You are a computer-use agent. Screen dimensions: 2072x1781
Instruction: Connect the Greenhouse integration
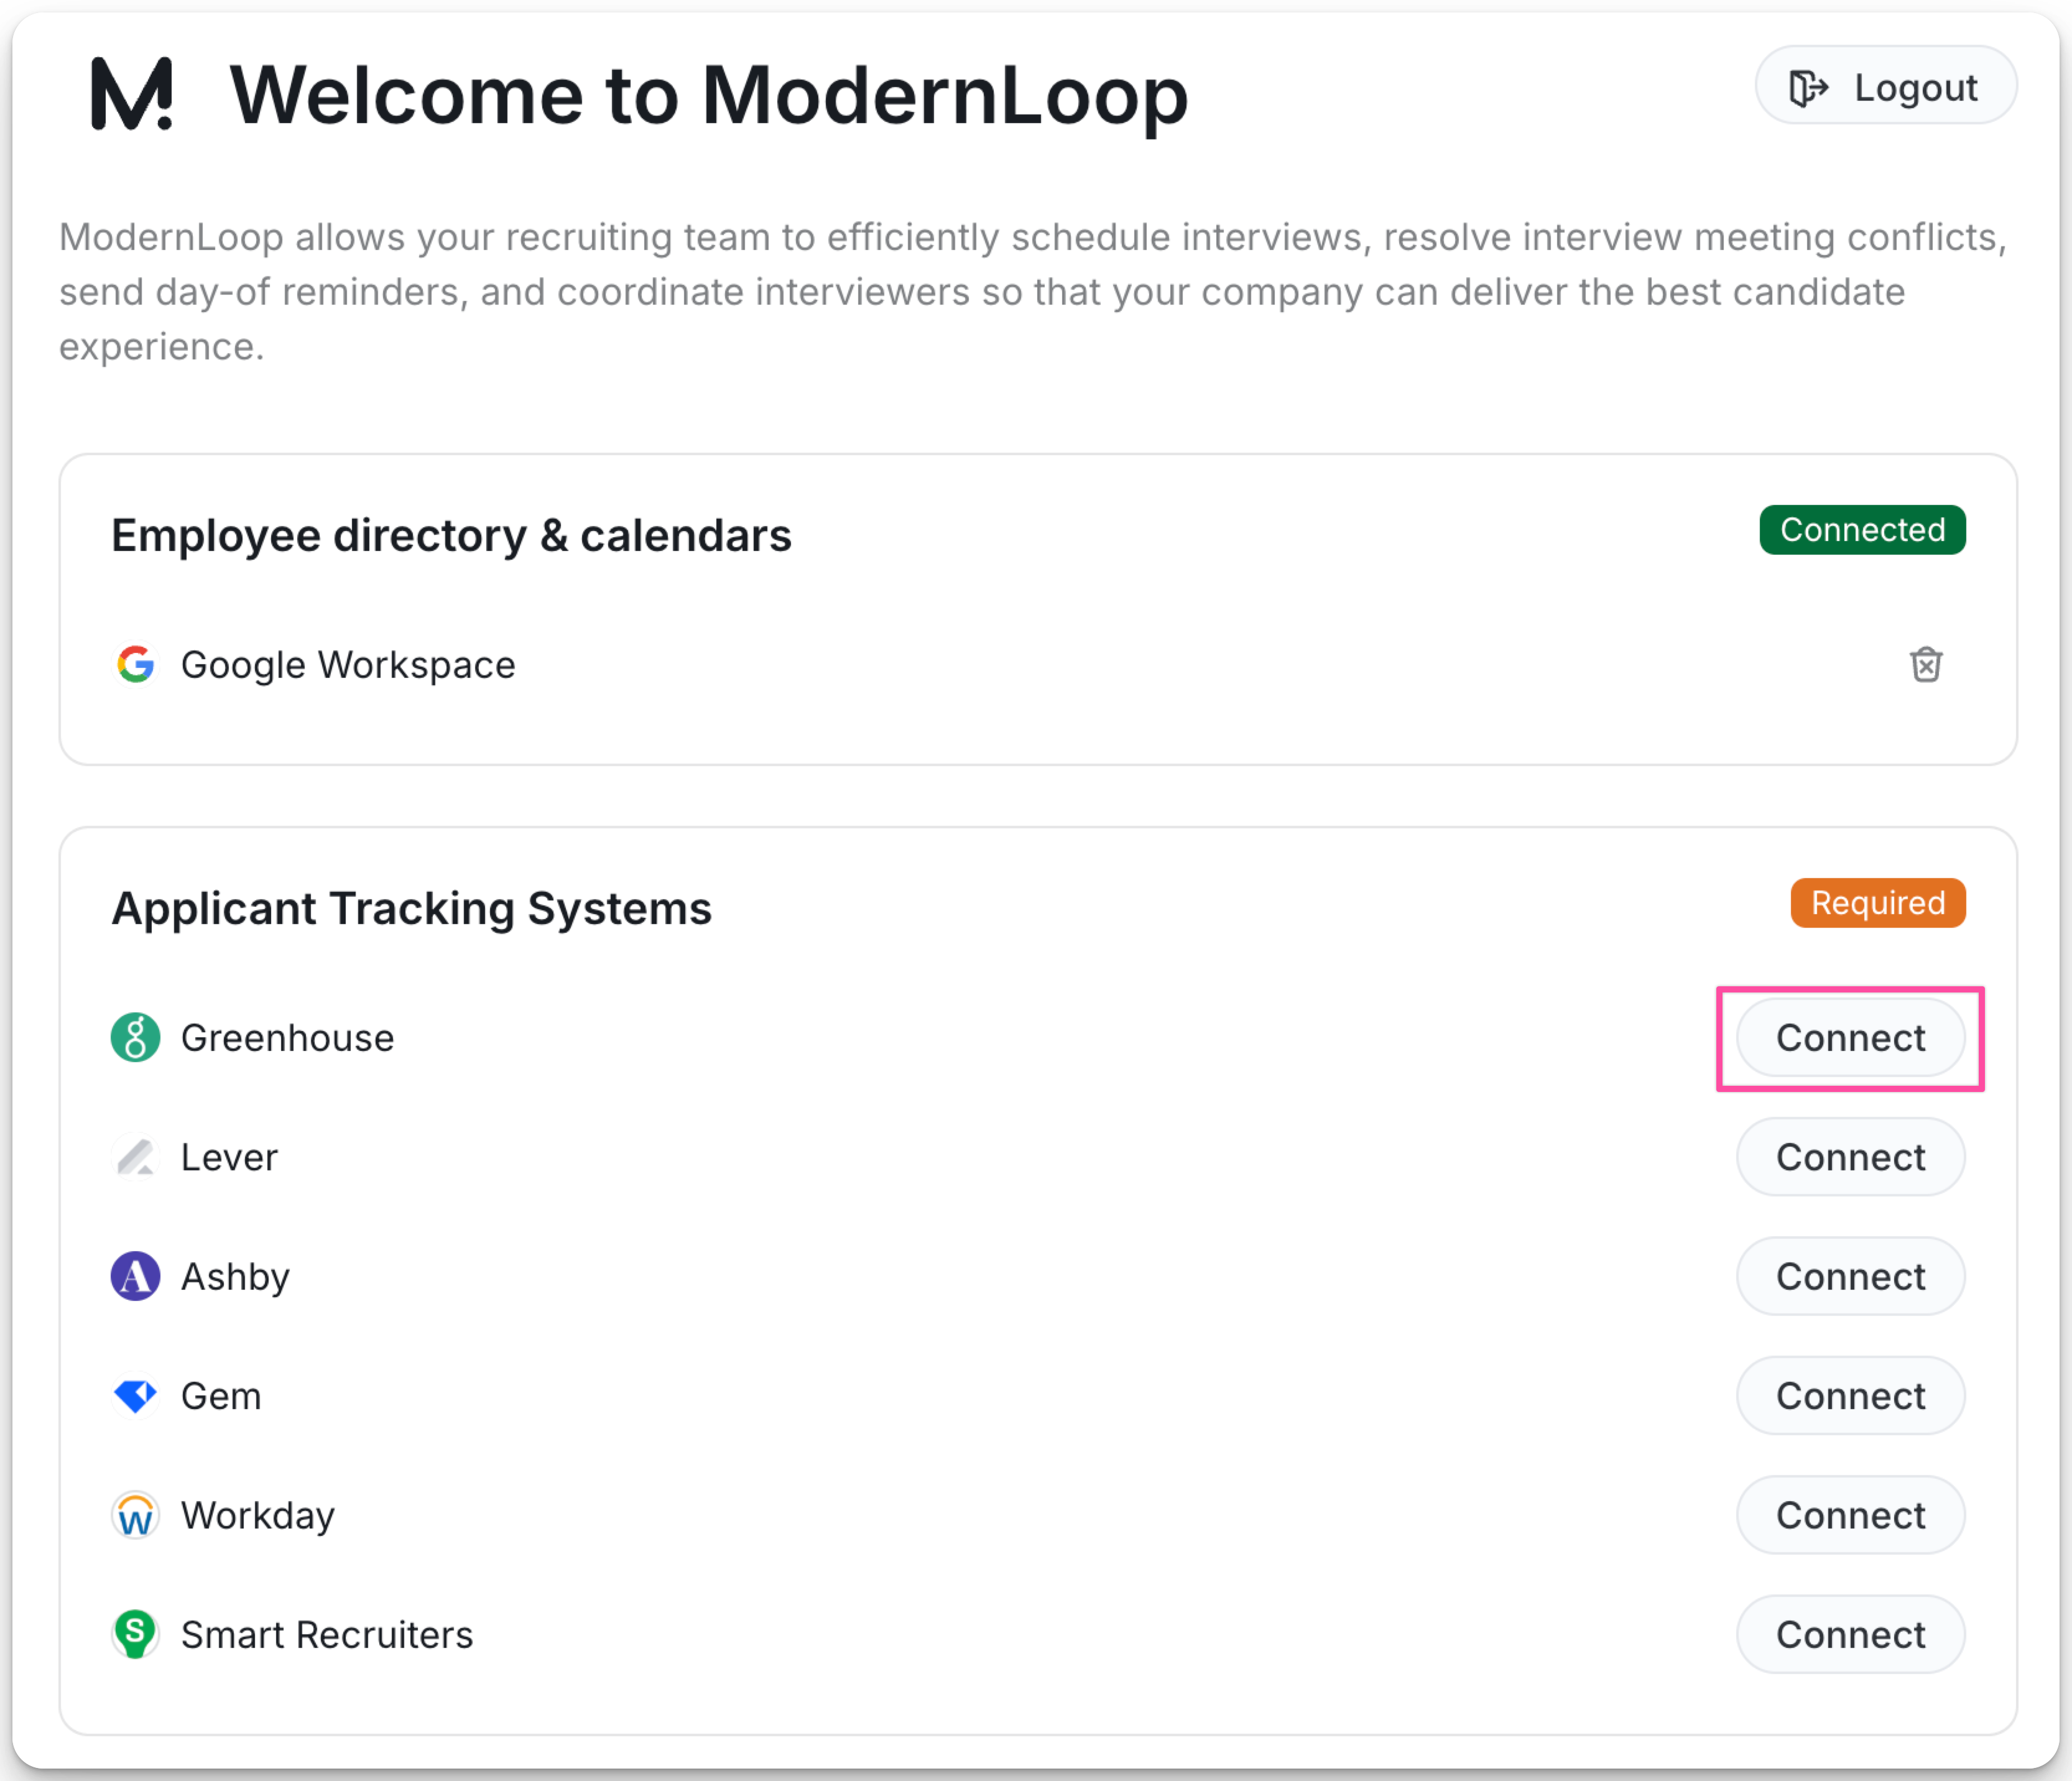[1850, 1038]
